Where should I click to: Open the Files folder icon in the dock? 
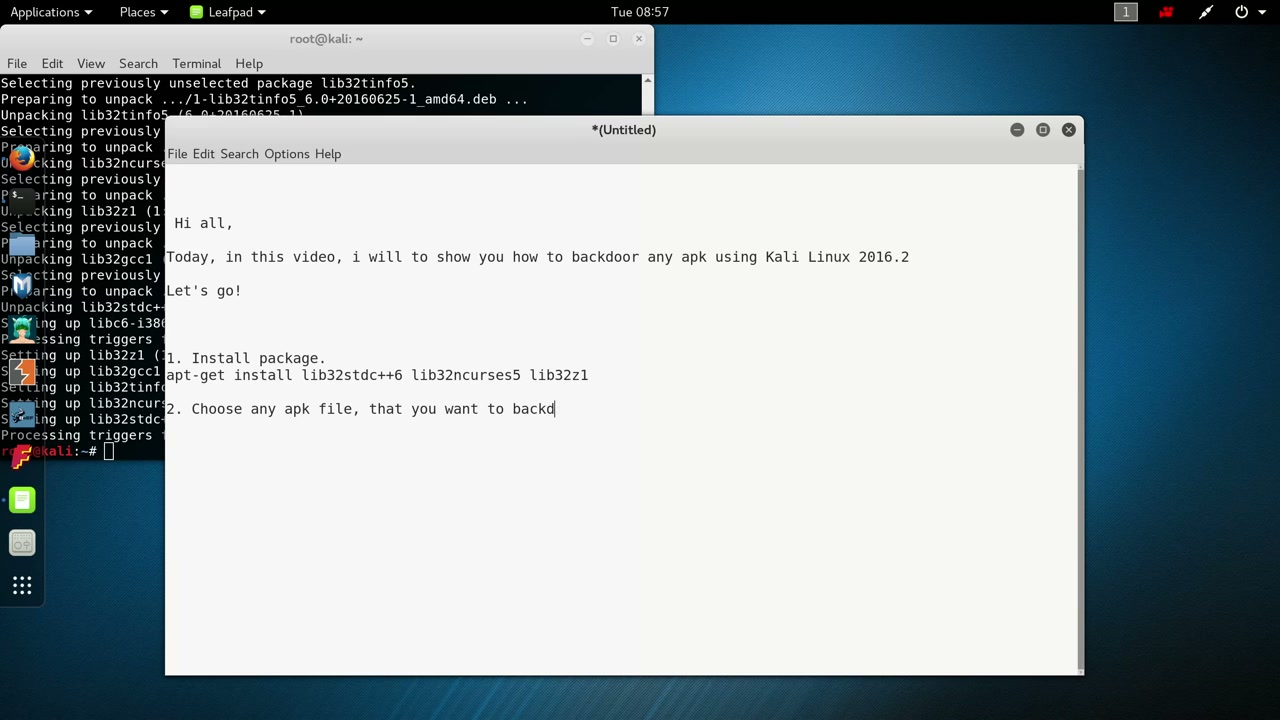[x=22, y=243]
